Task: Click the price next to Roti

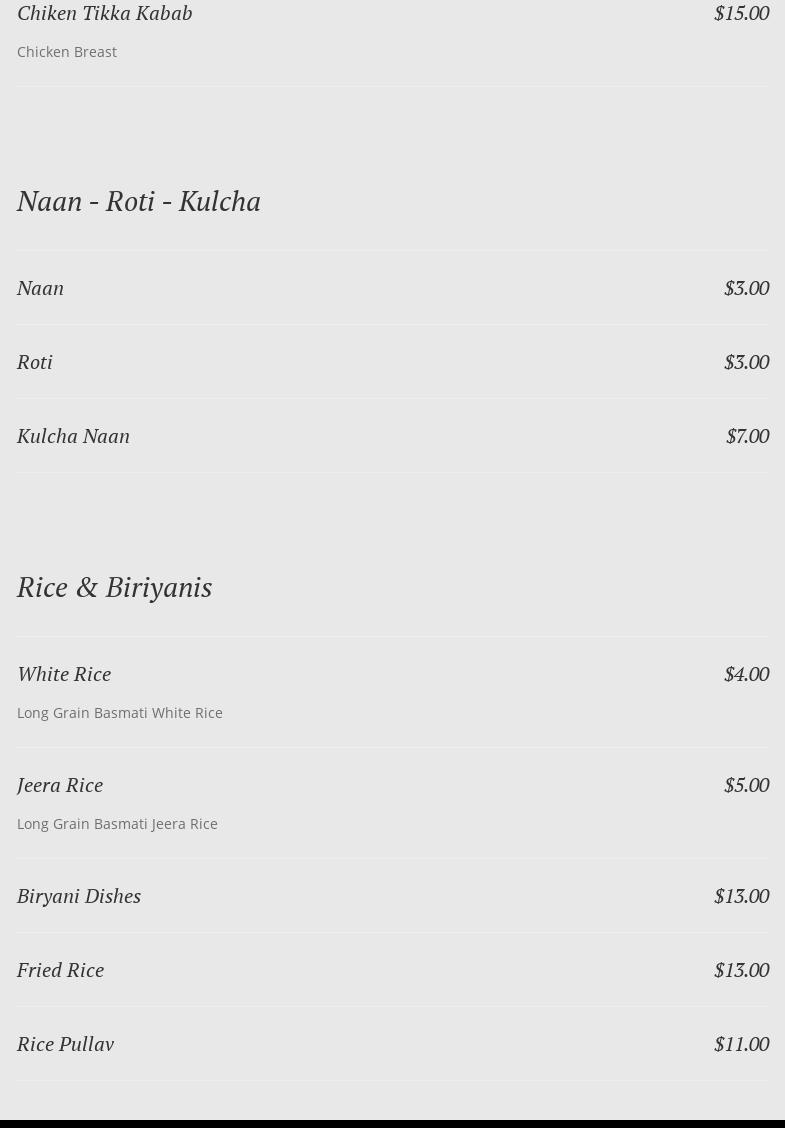Action: [746, 362]
